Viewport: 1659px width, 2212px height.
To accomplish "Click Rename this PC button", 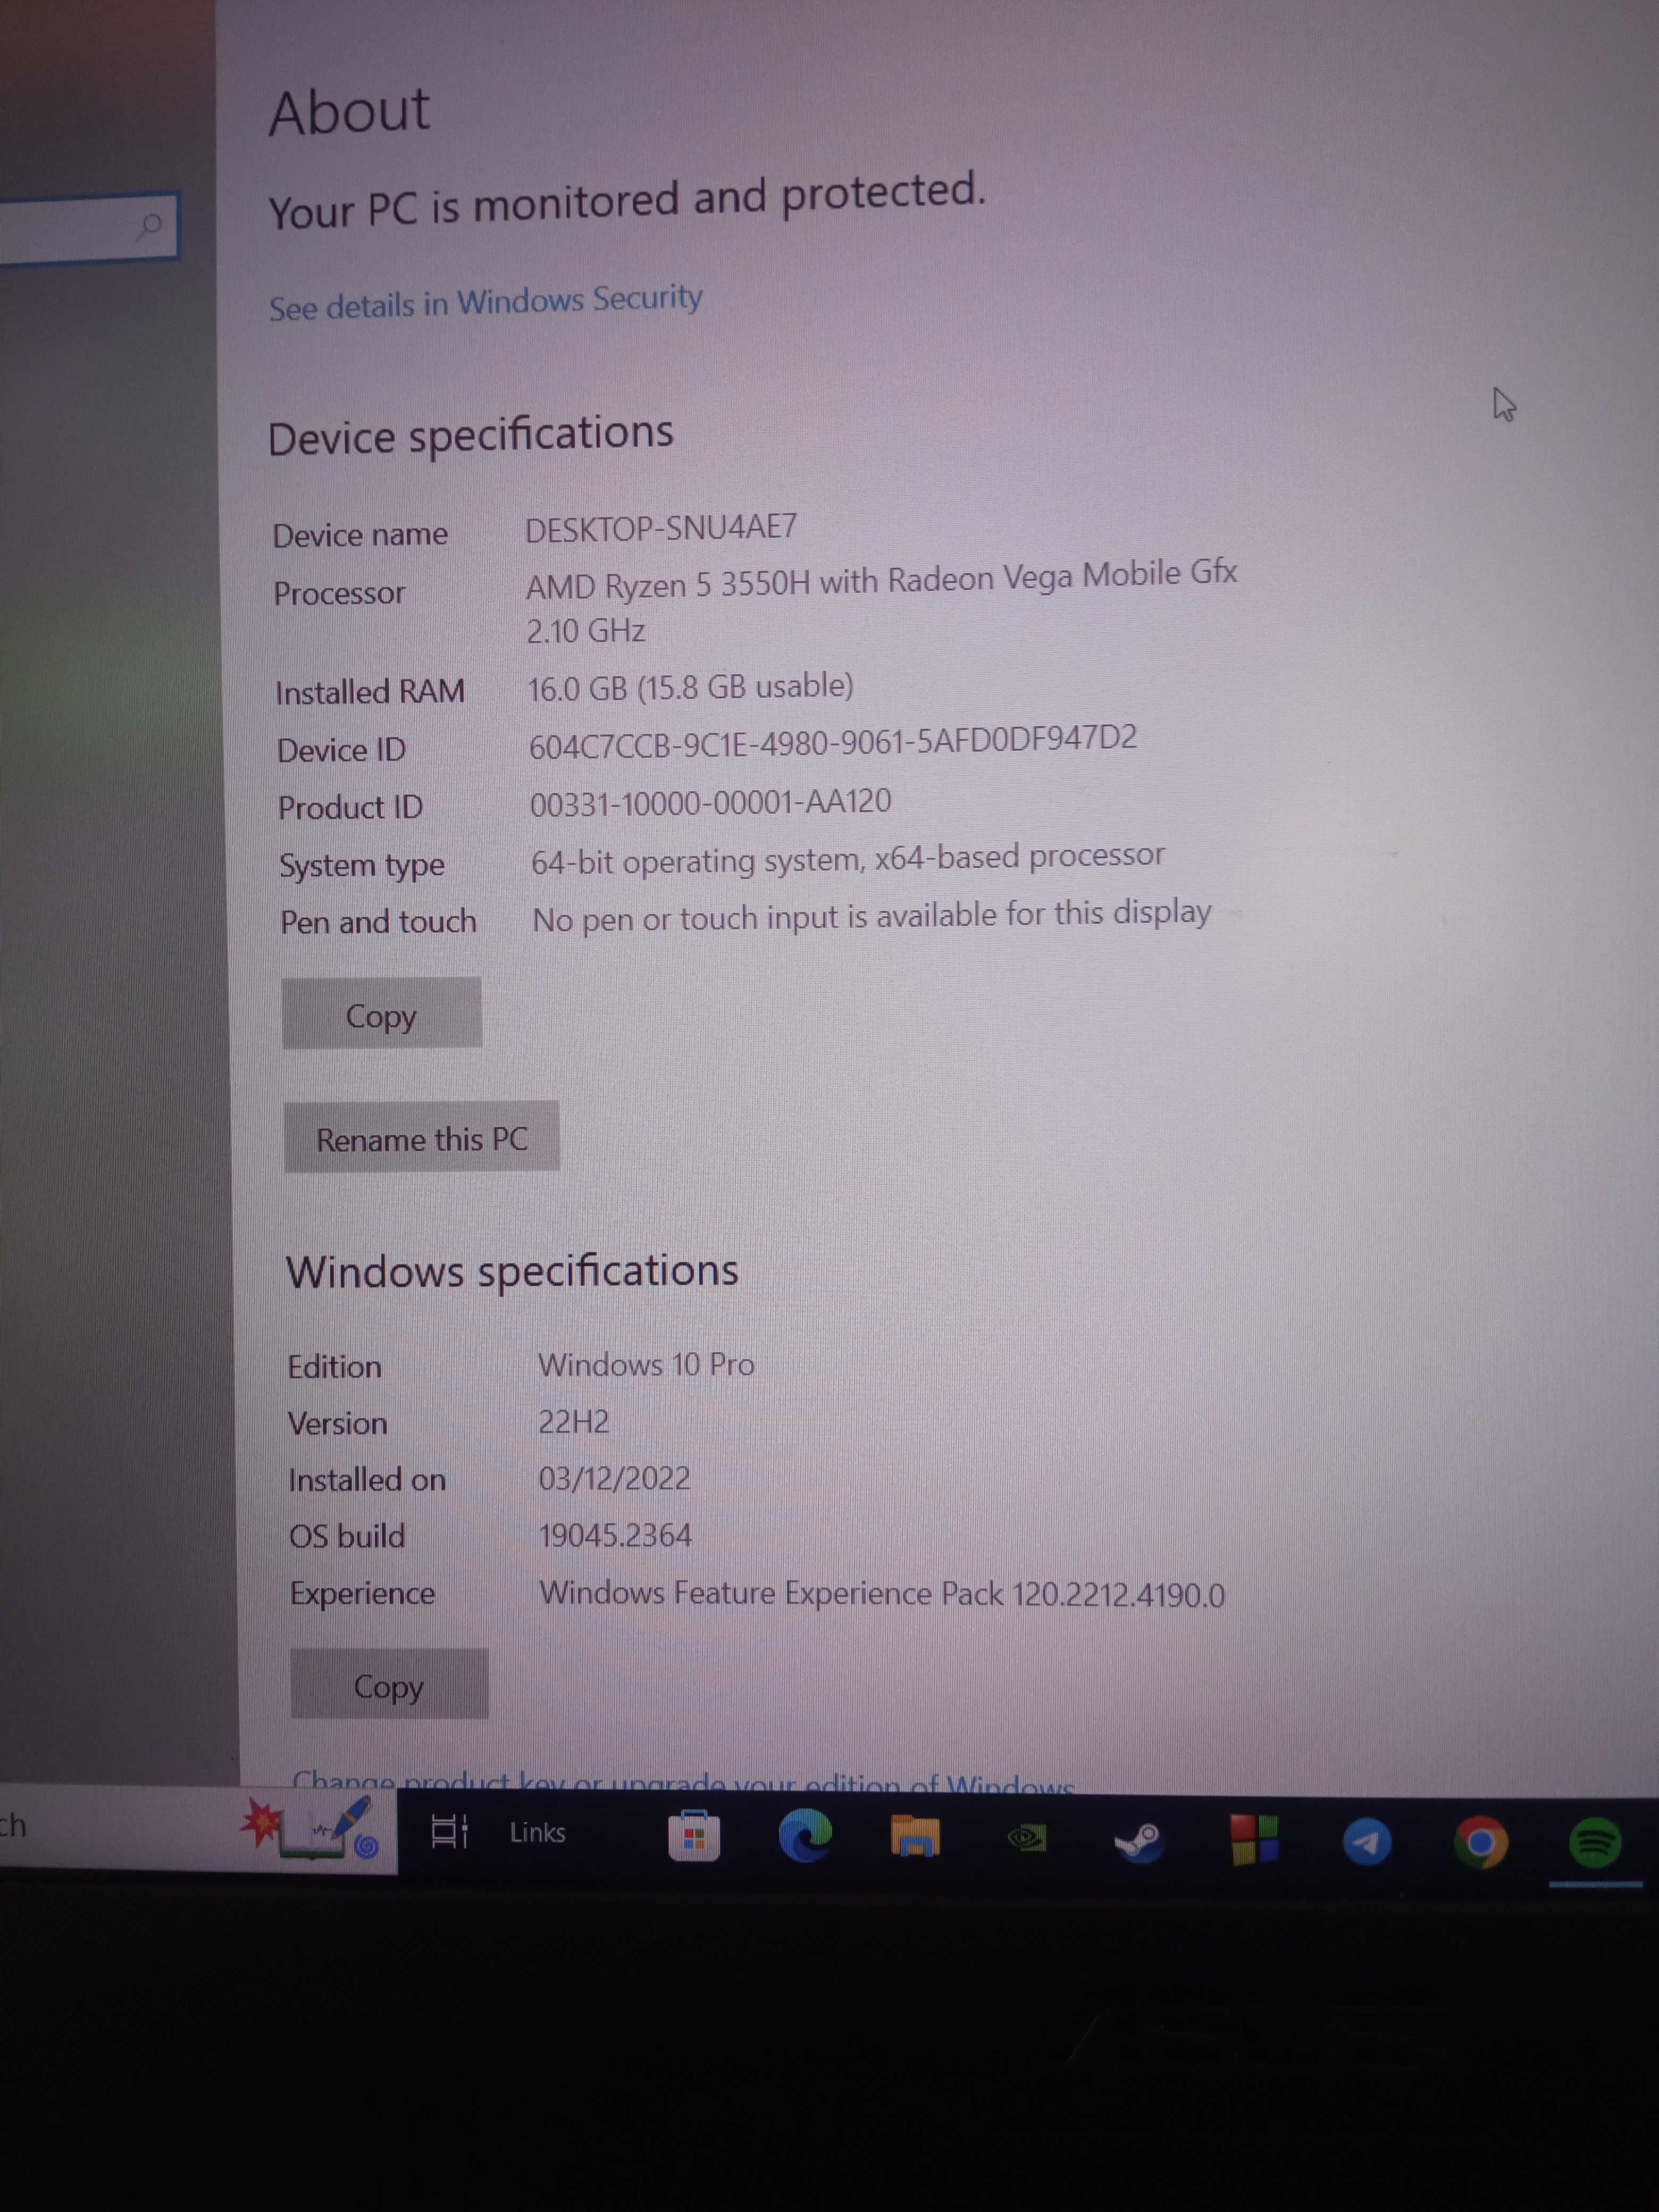I will click(x=422, y=1138).
